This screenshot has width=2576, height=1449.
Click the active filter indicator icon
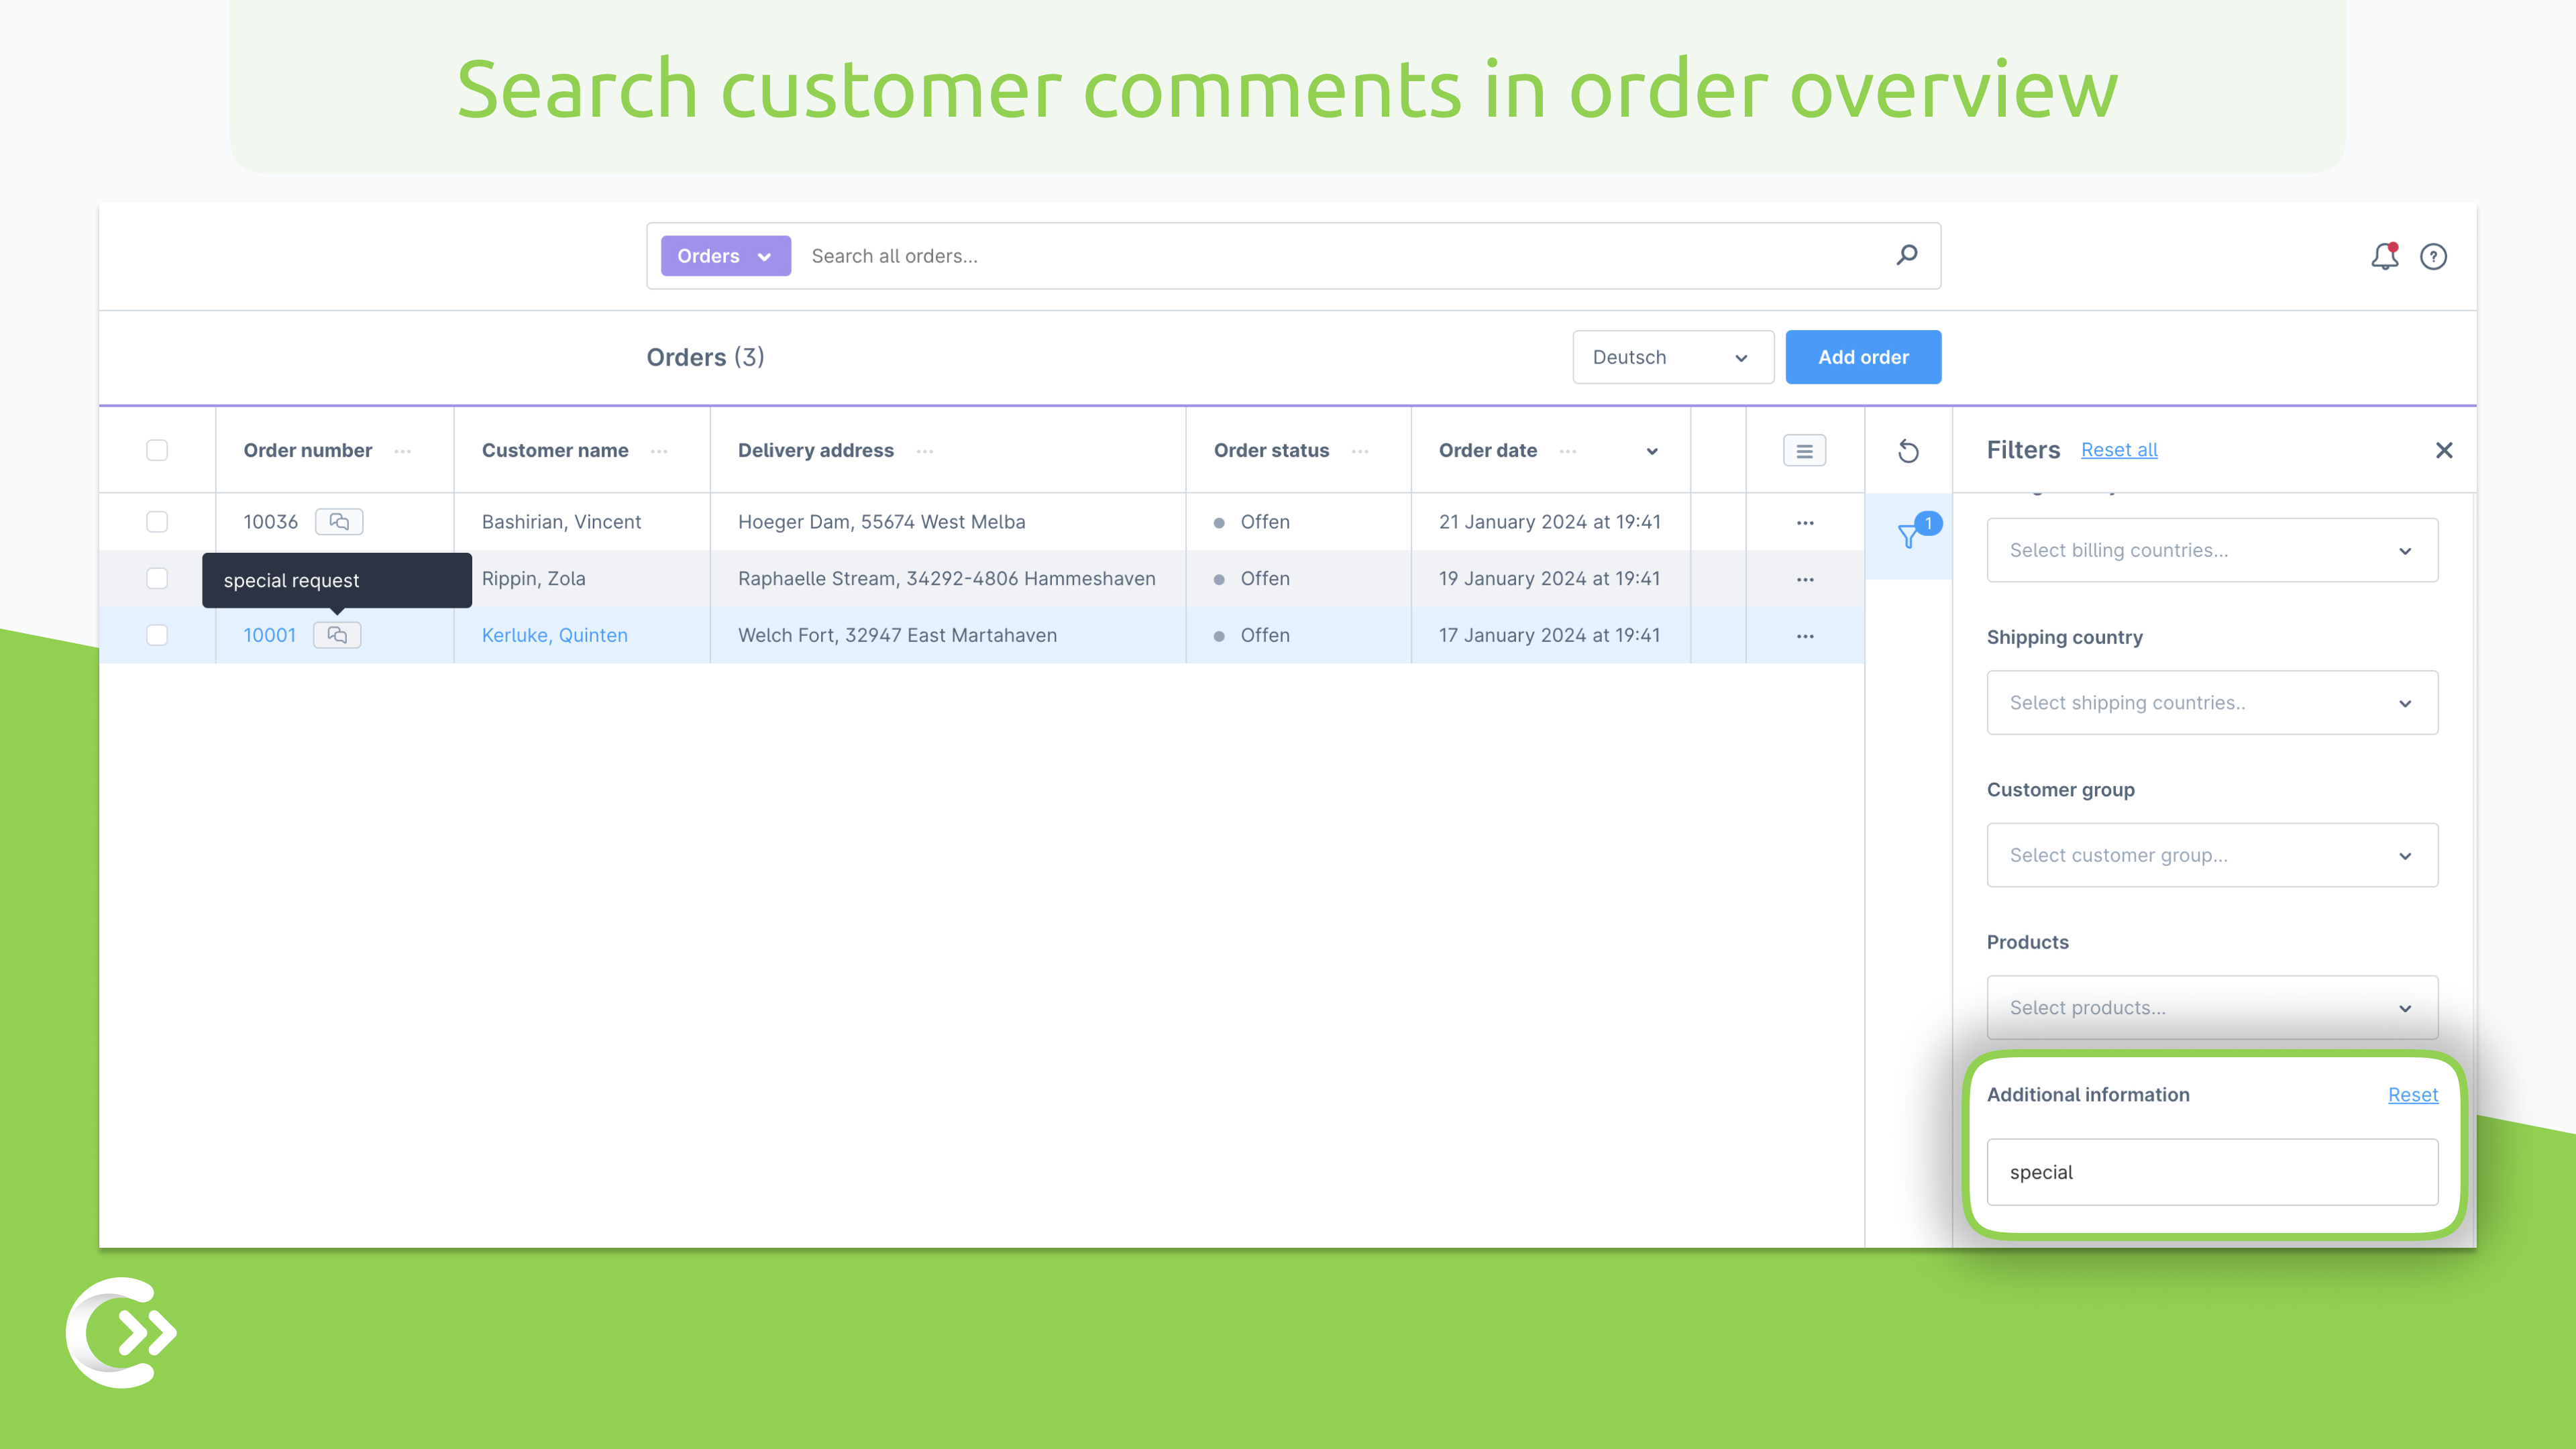pos(1909,534)
